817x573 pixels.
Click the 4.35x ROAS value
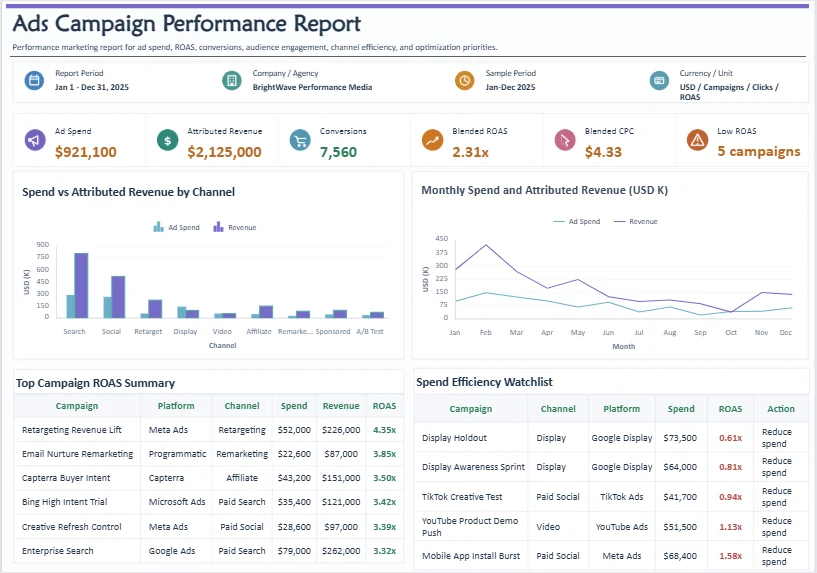point(385,430)
